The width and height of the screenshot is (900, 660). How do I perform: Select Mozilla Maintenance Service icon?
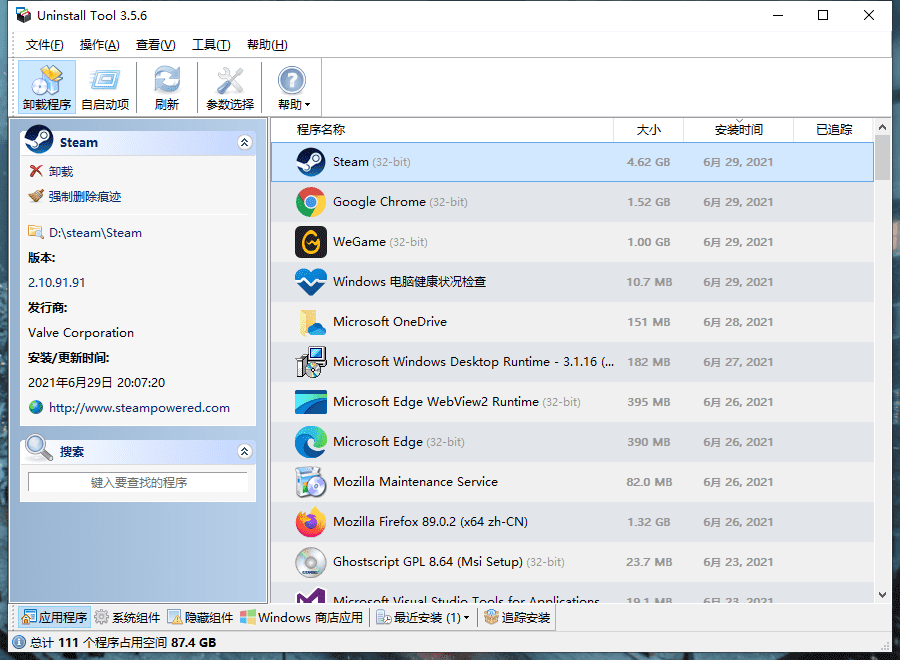pyautogui.click(x=311, y=482)
